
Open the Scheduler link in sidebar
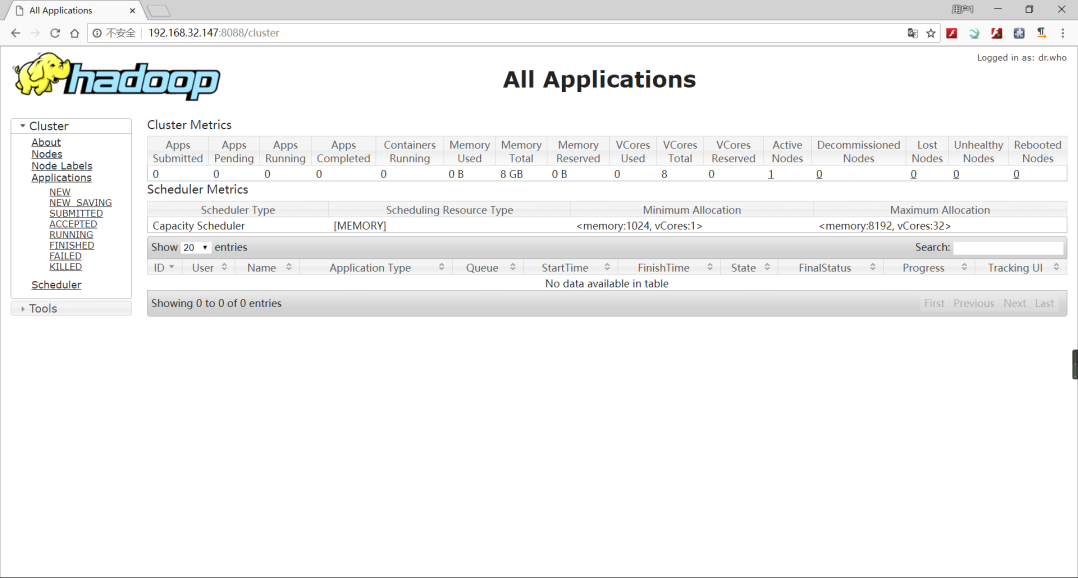(x=56, y=285)
